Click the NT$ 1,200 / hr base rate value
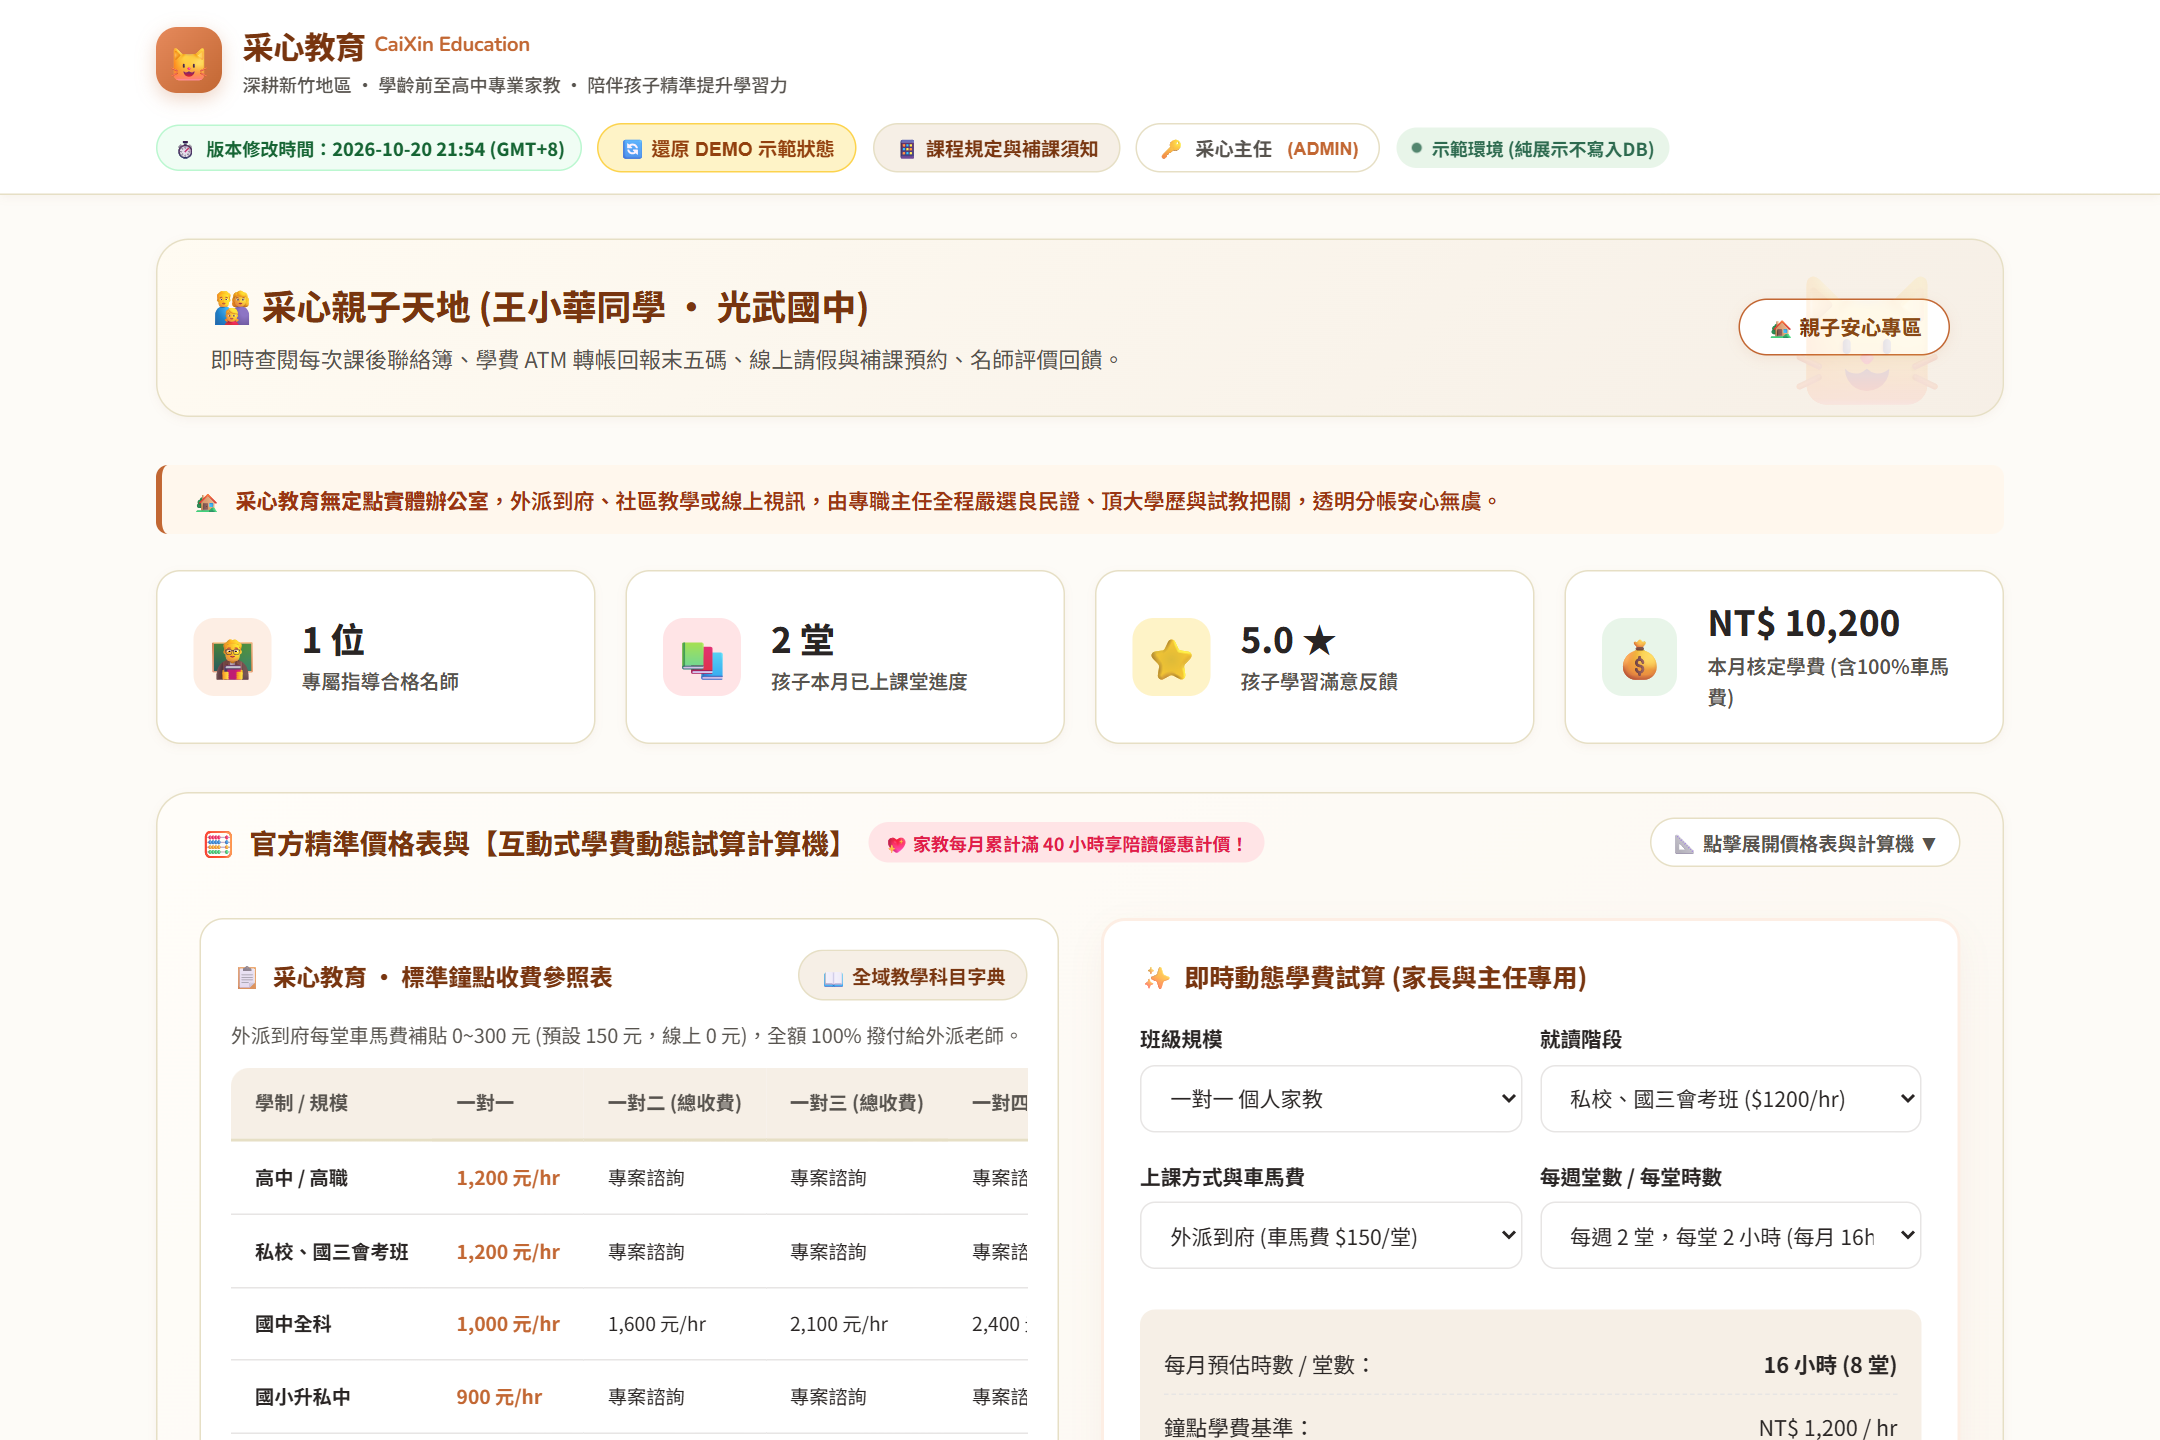Image resolution: width=2160 pixels, height=1440 pixels. pyautogui.click(x=1828, y=1428)
